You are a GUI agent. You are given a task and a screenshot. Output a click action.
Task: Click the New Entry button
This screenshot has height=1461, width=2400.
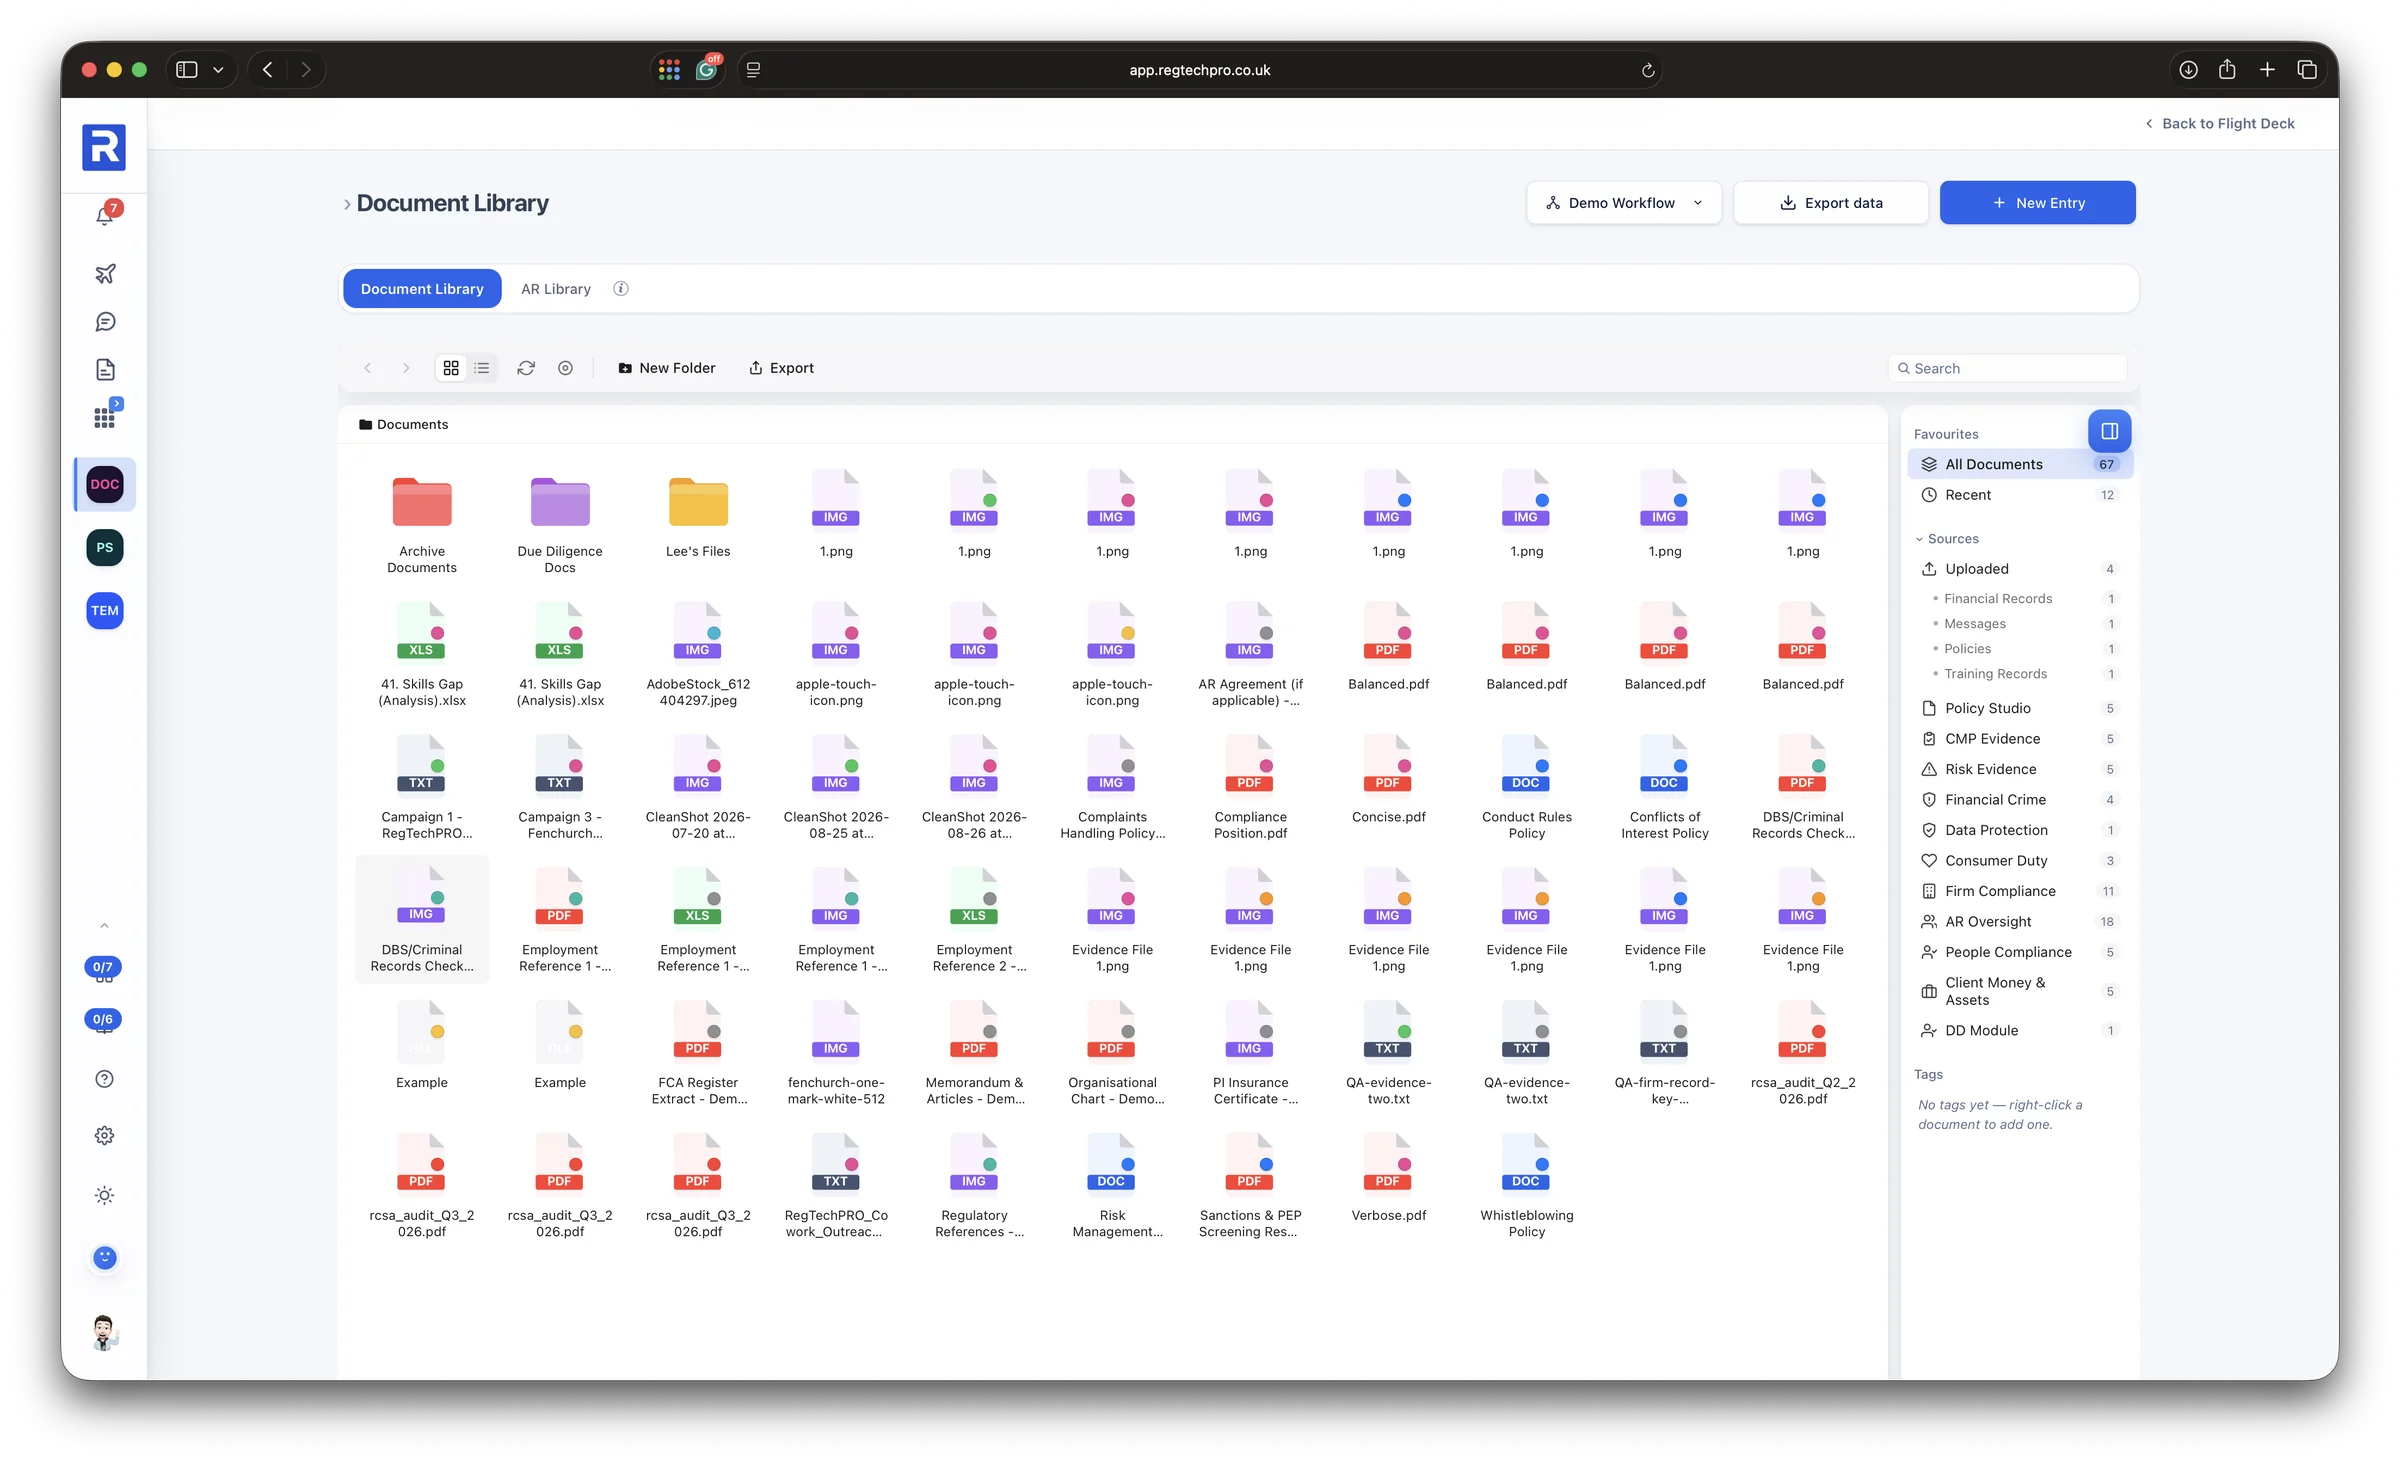[2037, 203]
